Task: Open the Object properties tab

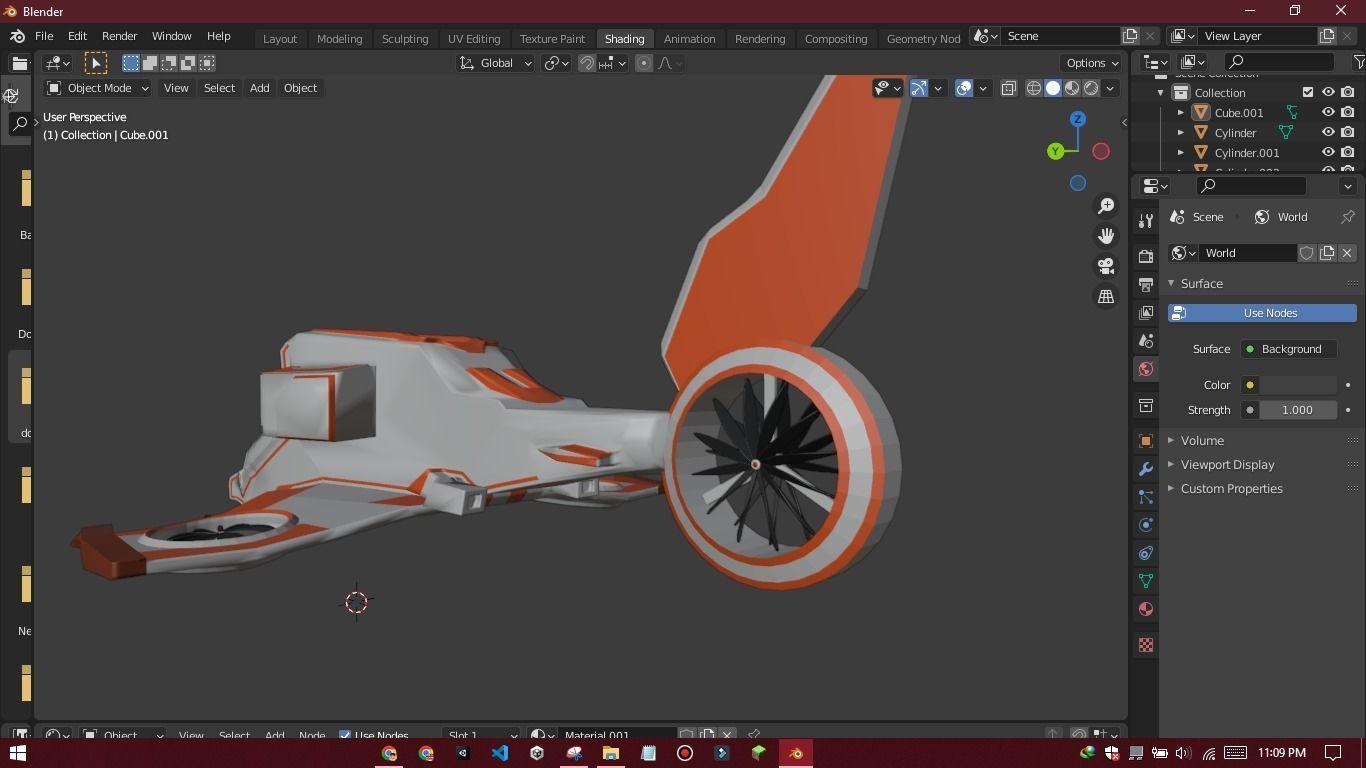Action: (x=1146, y=441)
